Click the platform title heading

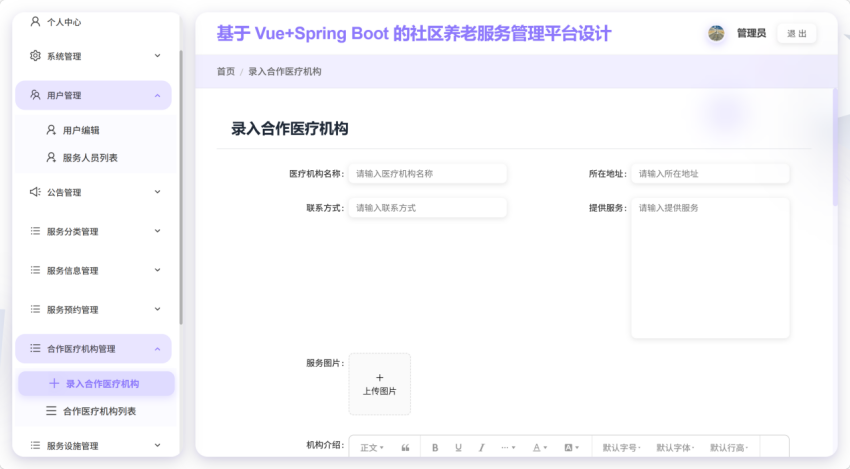(x=414, y=34)
